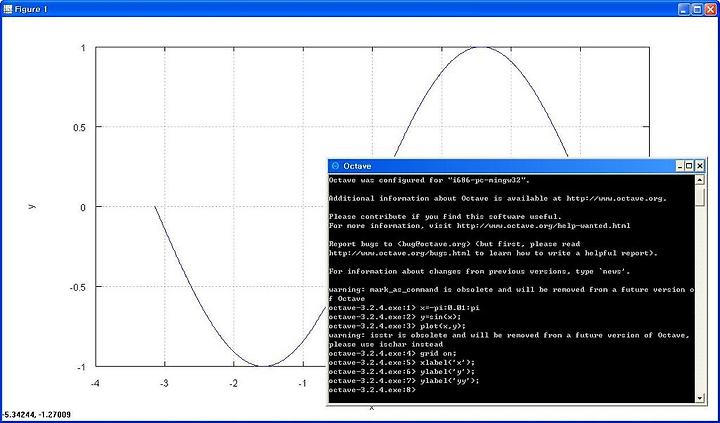Click the x-axis tick label -2
The width and height of the screenshot is (720, 423).
[234, 384]
